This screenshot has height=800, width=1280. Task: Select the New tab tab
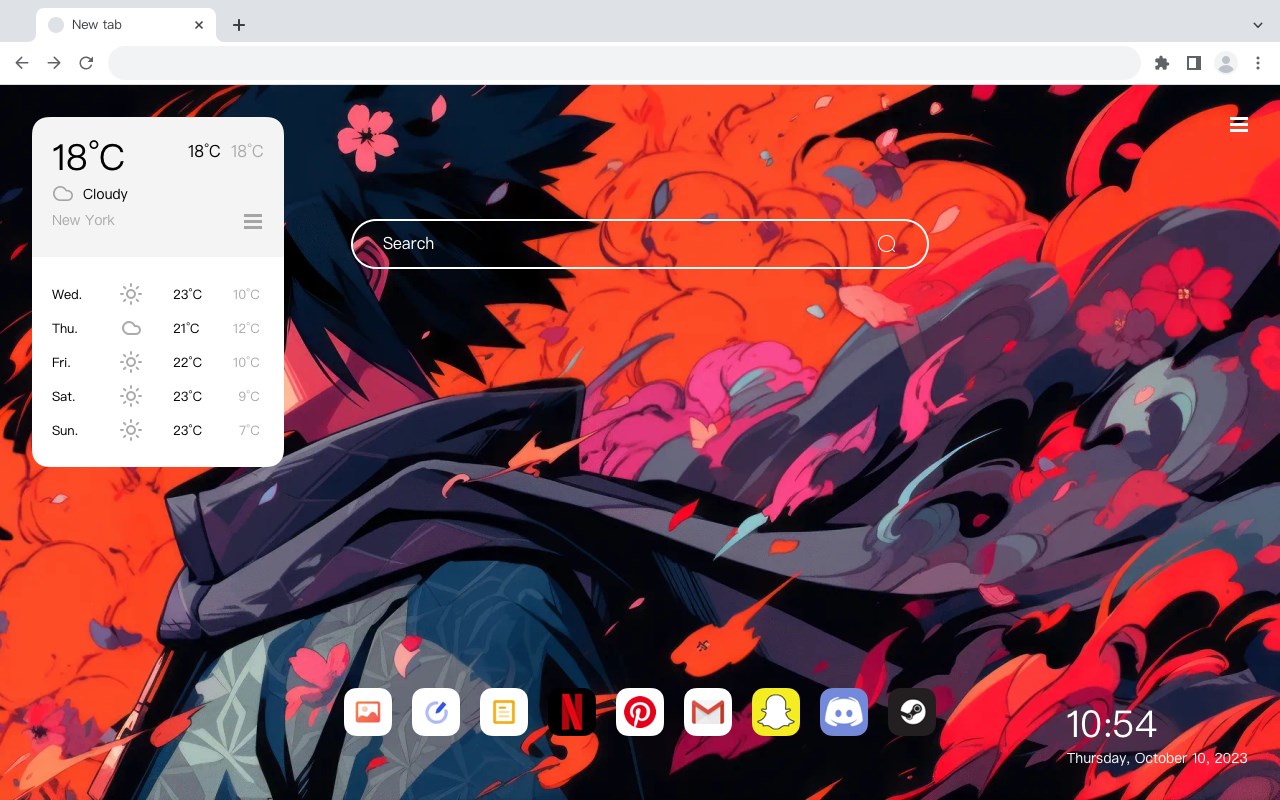[x=126, y=25]
